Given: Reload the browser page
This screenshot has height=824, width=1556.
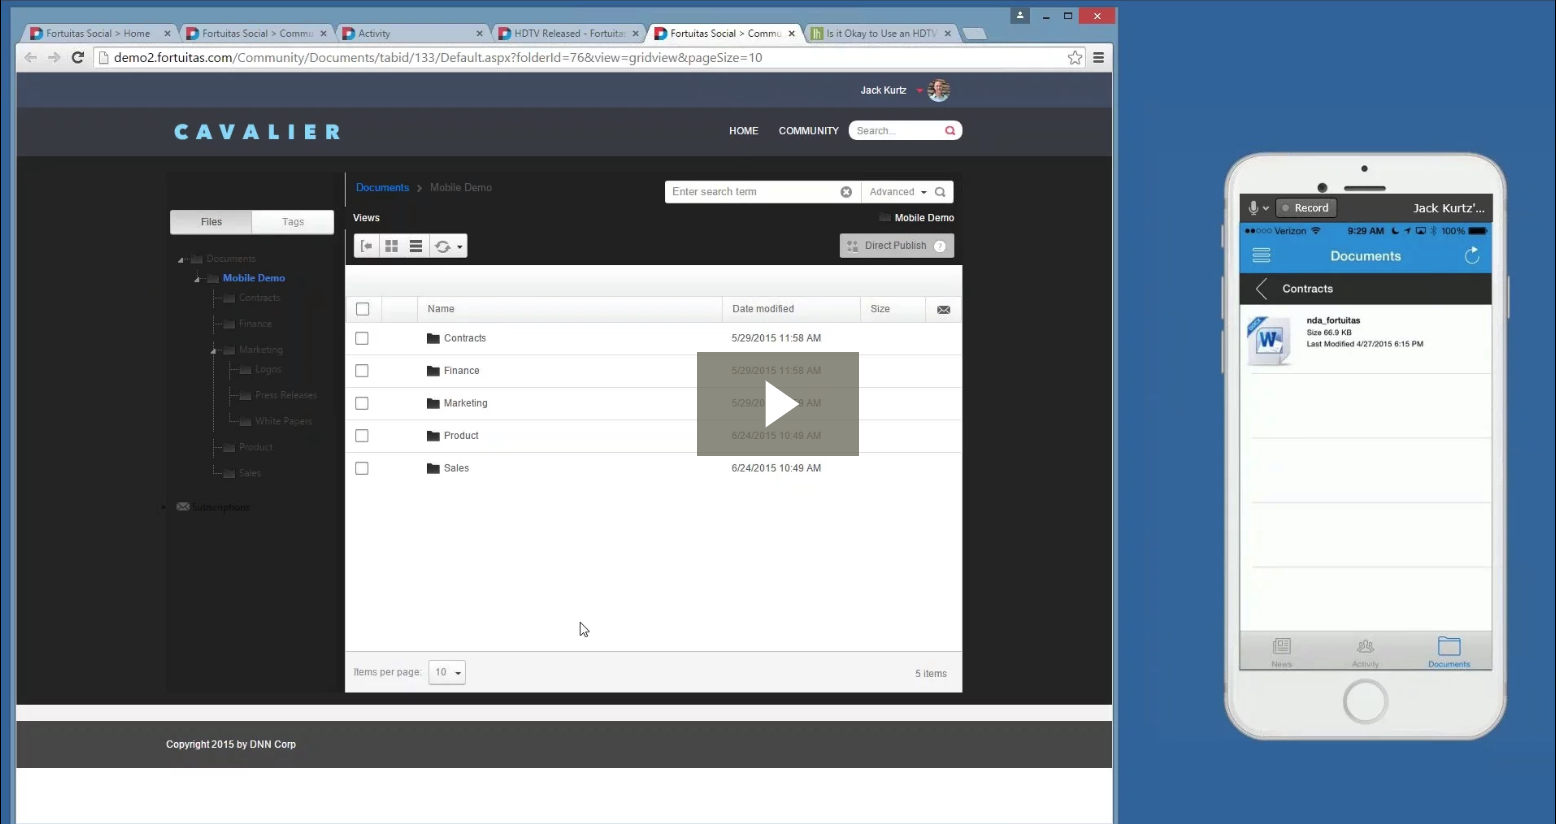Looking at the screenshot, I should click(x=77, y=57).
